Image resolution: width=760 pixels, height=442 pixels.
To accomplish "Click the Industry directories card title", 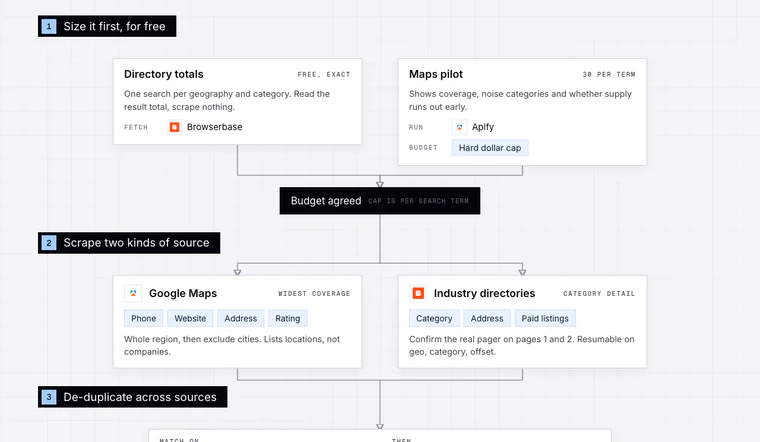I will [x=484, y=293].
